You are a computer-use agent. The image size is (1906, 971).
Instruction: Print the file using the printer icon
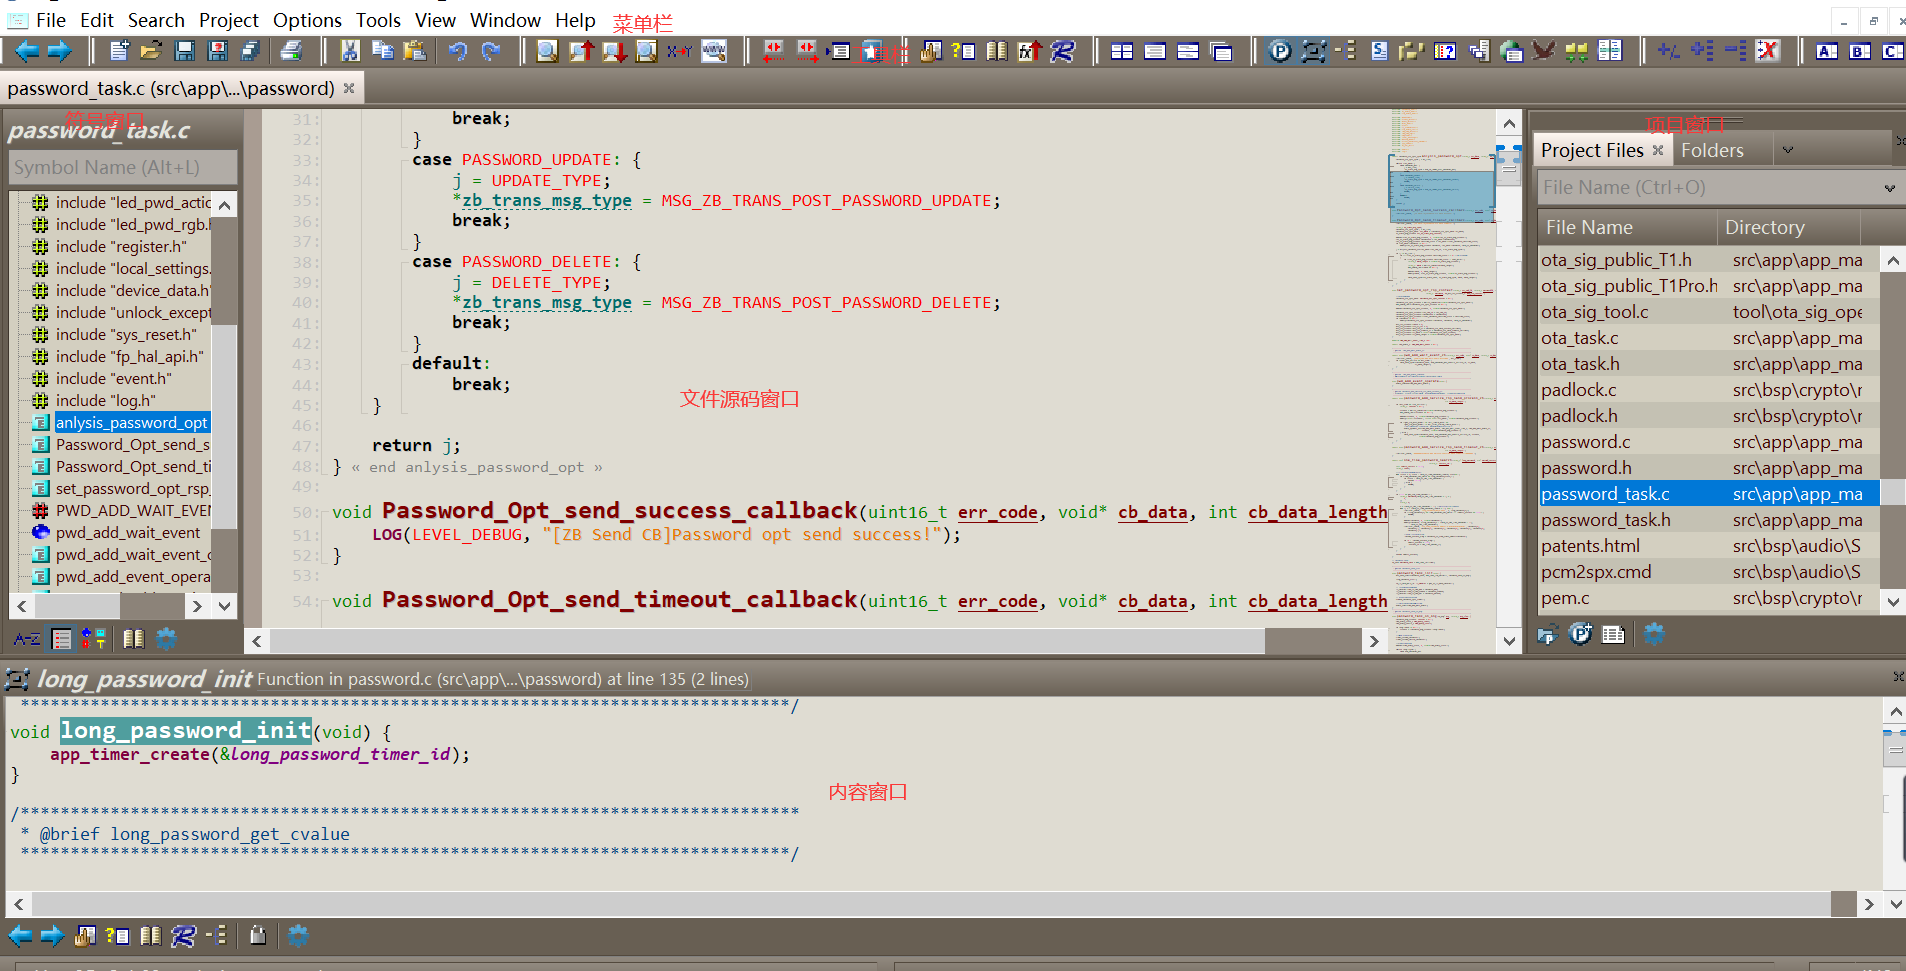point(291,51)
